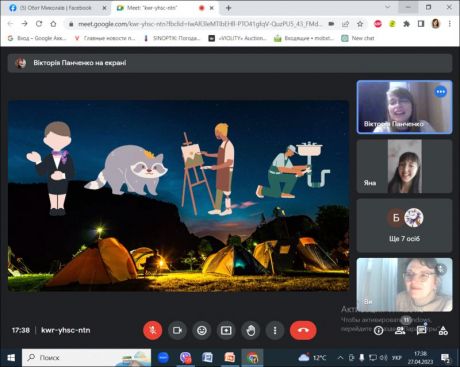Leave the call with red hang-up button

(303, 330)
